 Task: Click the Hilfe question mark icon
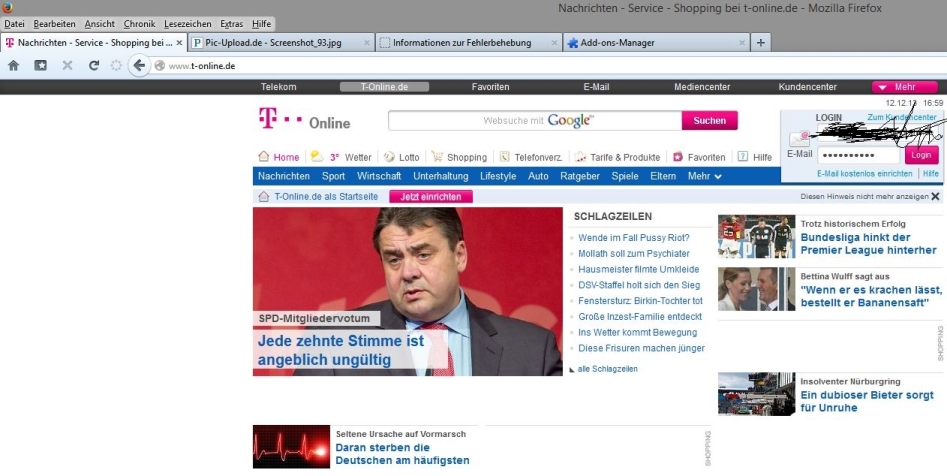pos(743,156)
